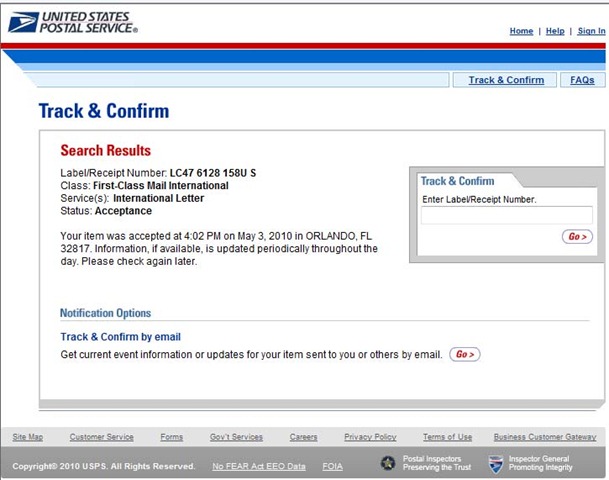Click the Copyright 2010 USPS notice

[x=103, y=466]
